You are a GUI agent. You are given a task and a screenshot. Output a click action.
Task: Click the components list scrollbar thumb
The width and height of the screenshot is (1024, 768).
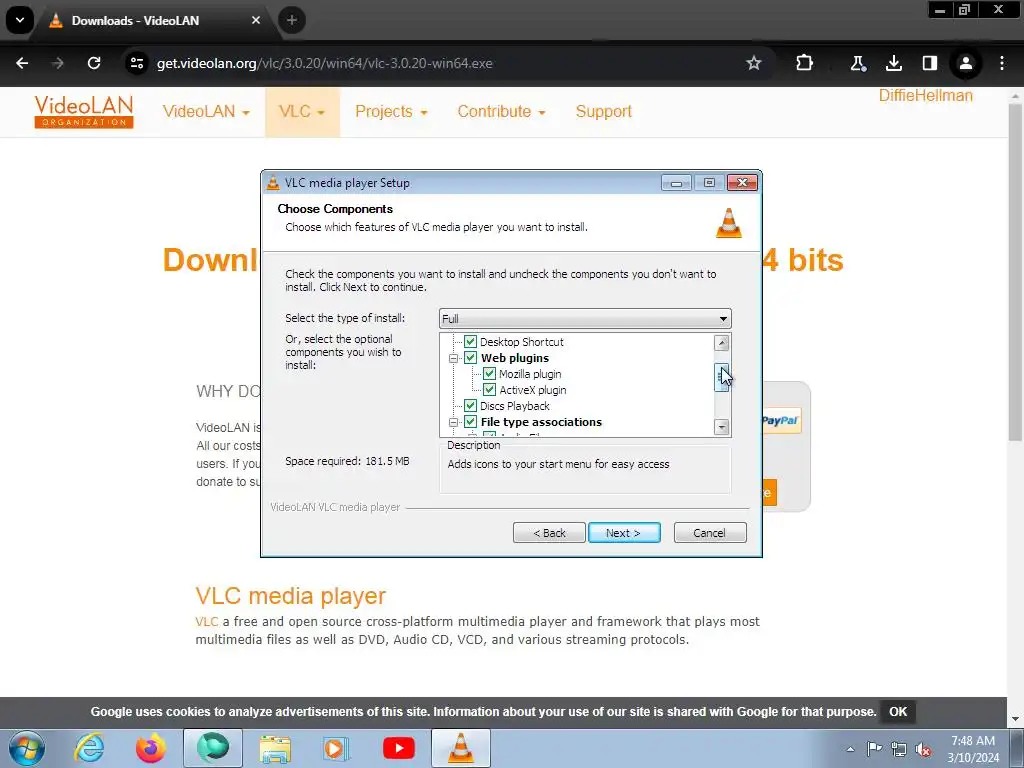click(x=722, y=377)
